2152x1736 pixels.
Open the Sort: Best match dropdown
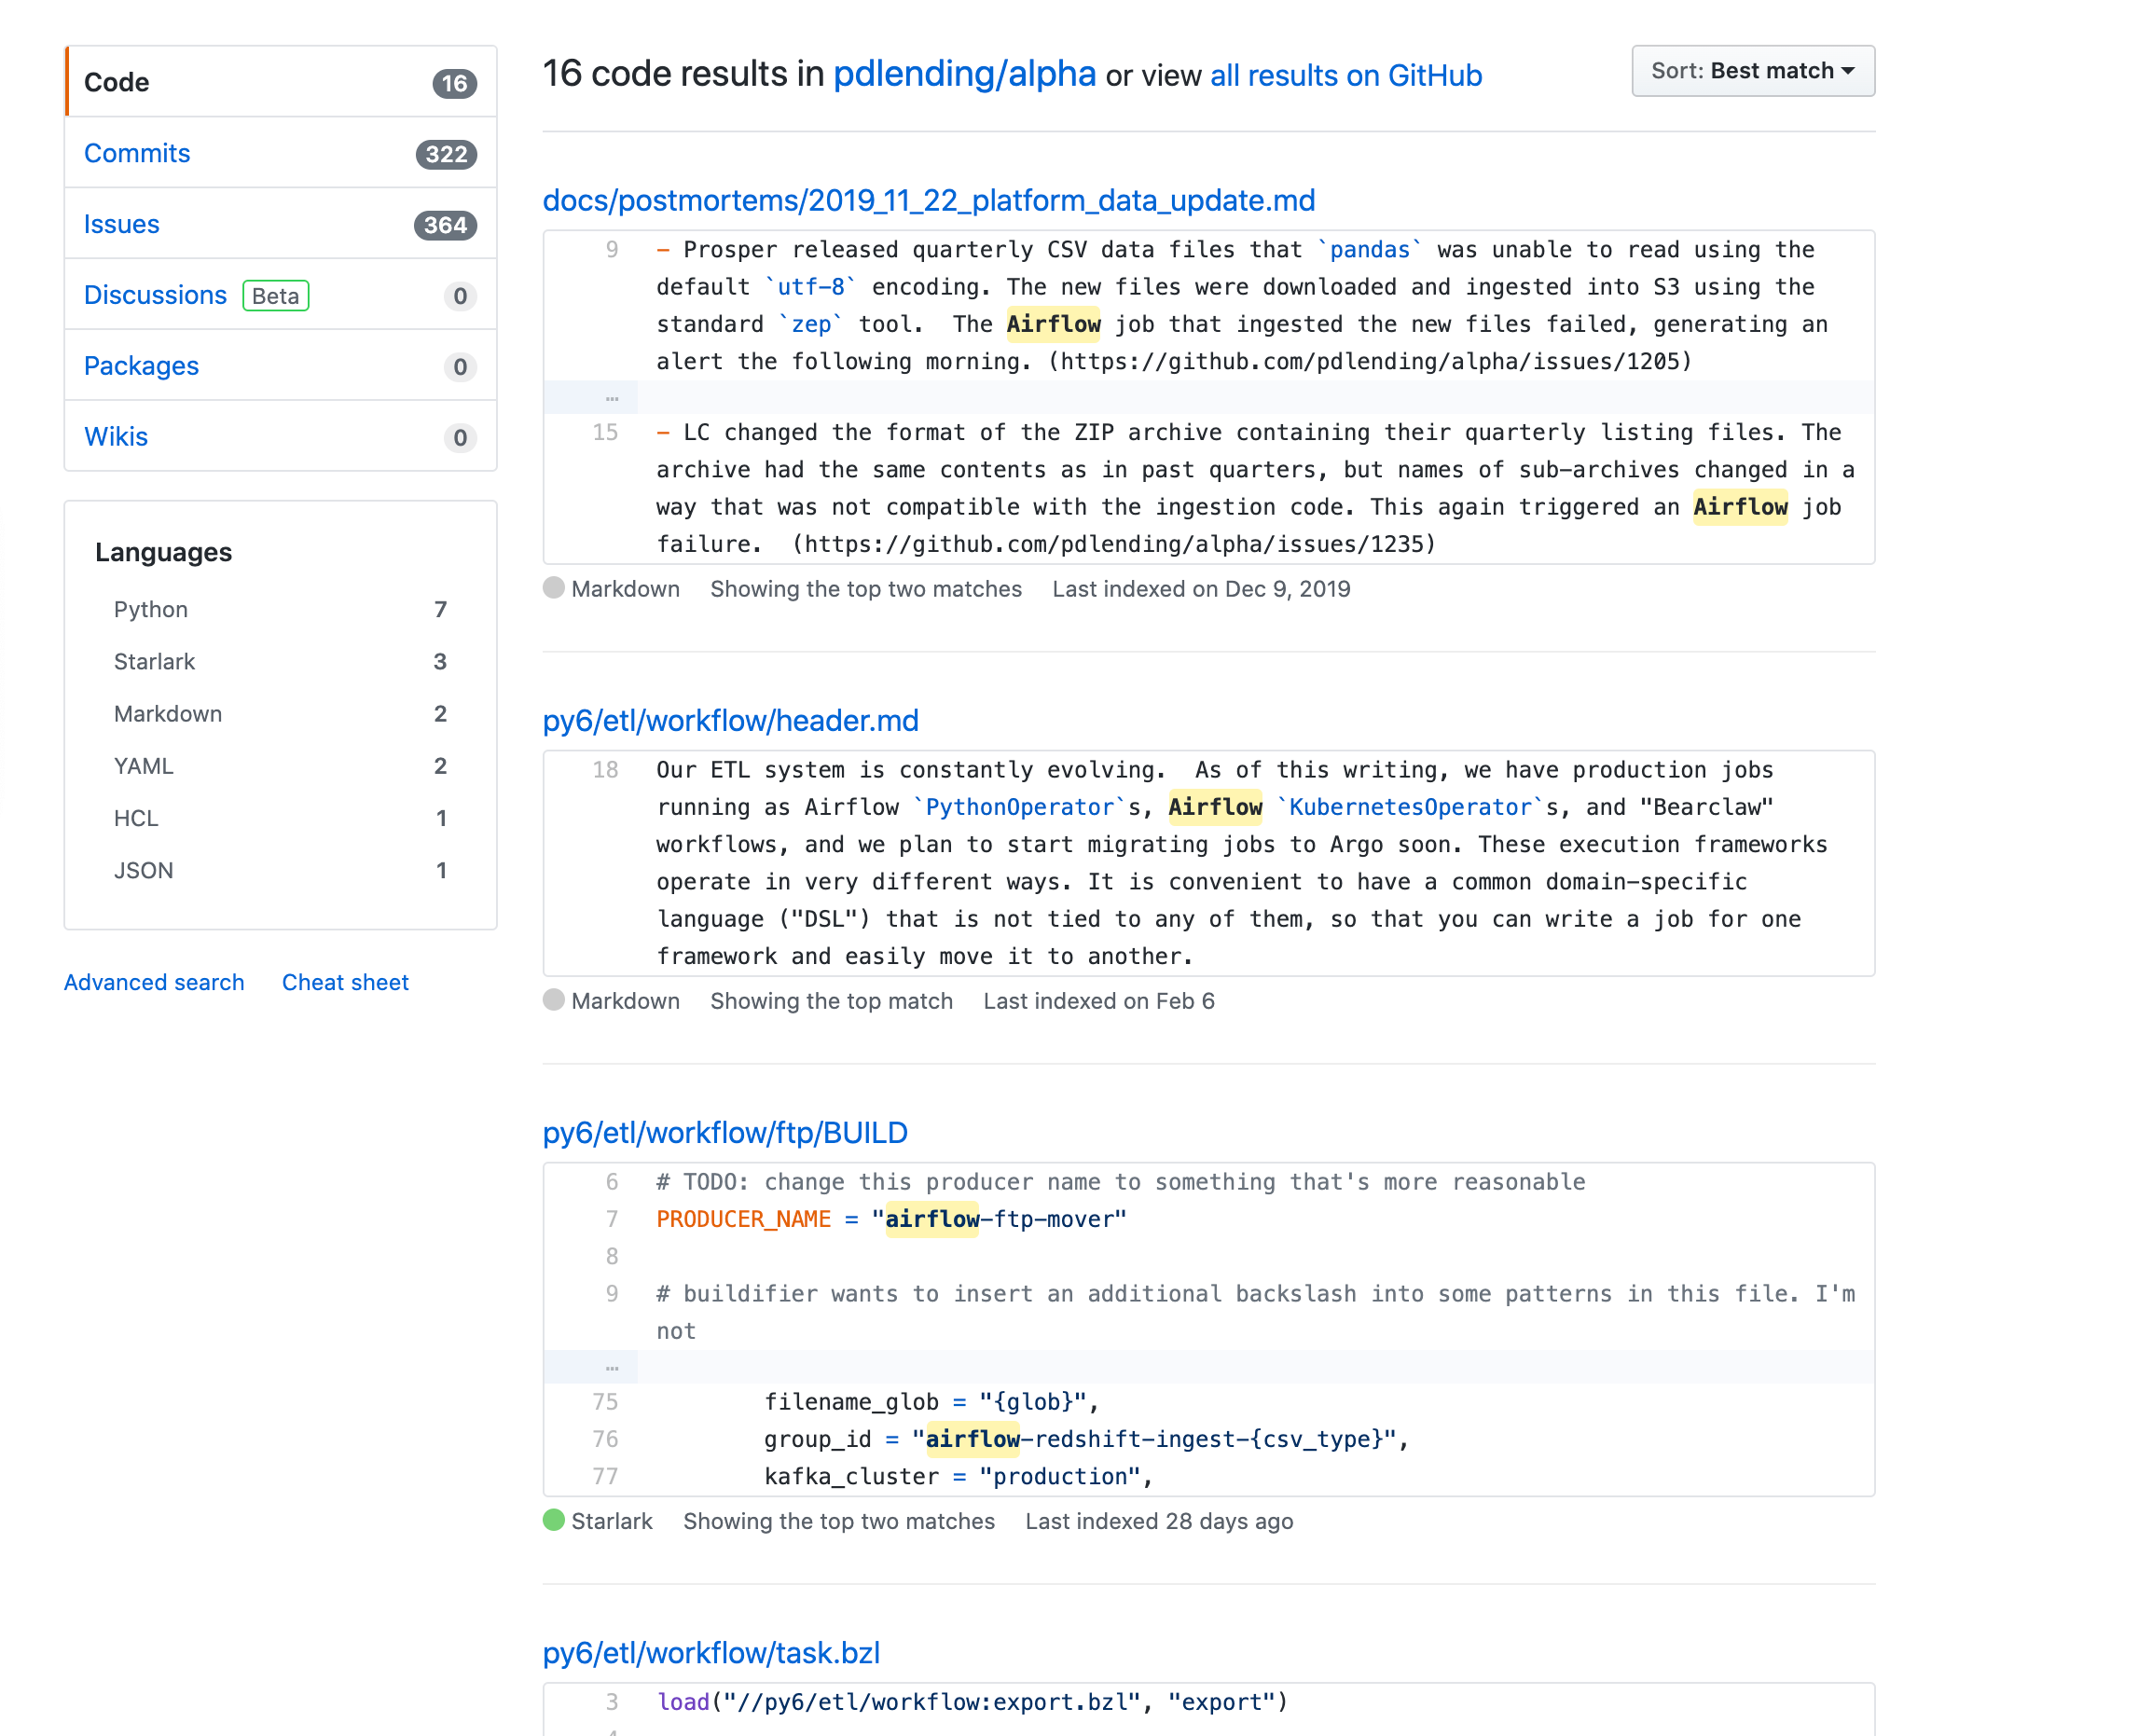pyautogui.click(x=1752, y=71)
